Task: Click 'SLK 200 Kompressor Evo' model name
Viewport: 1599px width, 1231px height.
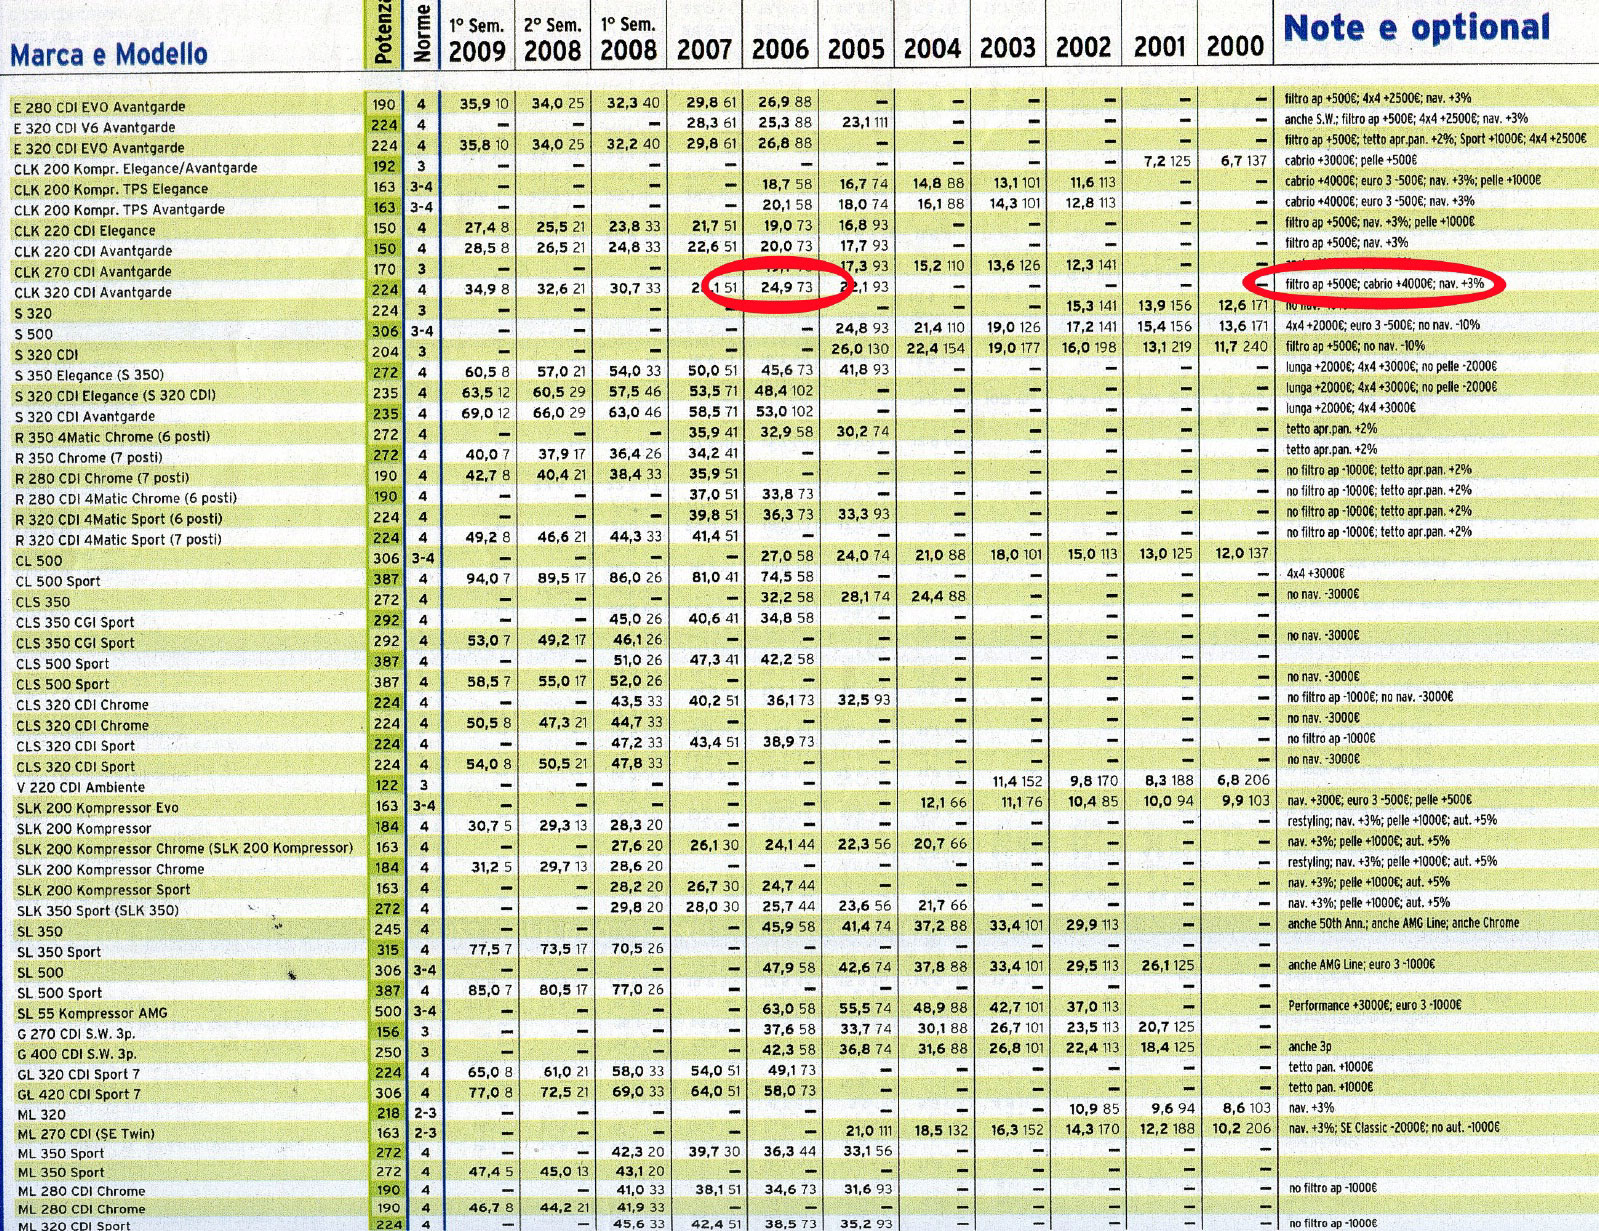Action: tap(97, 808)
